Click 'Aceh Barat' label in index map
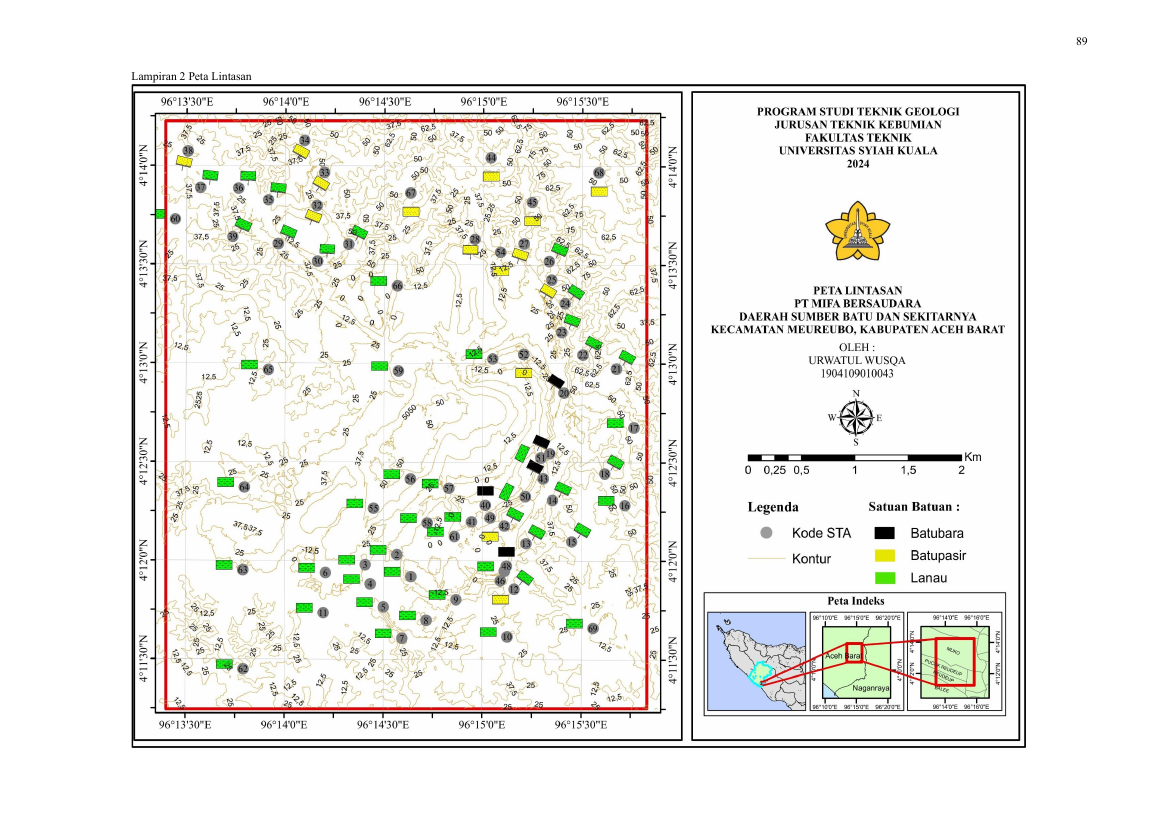Viewport: 1158px width, 819px height. click(843, 656)
